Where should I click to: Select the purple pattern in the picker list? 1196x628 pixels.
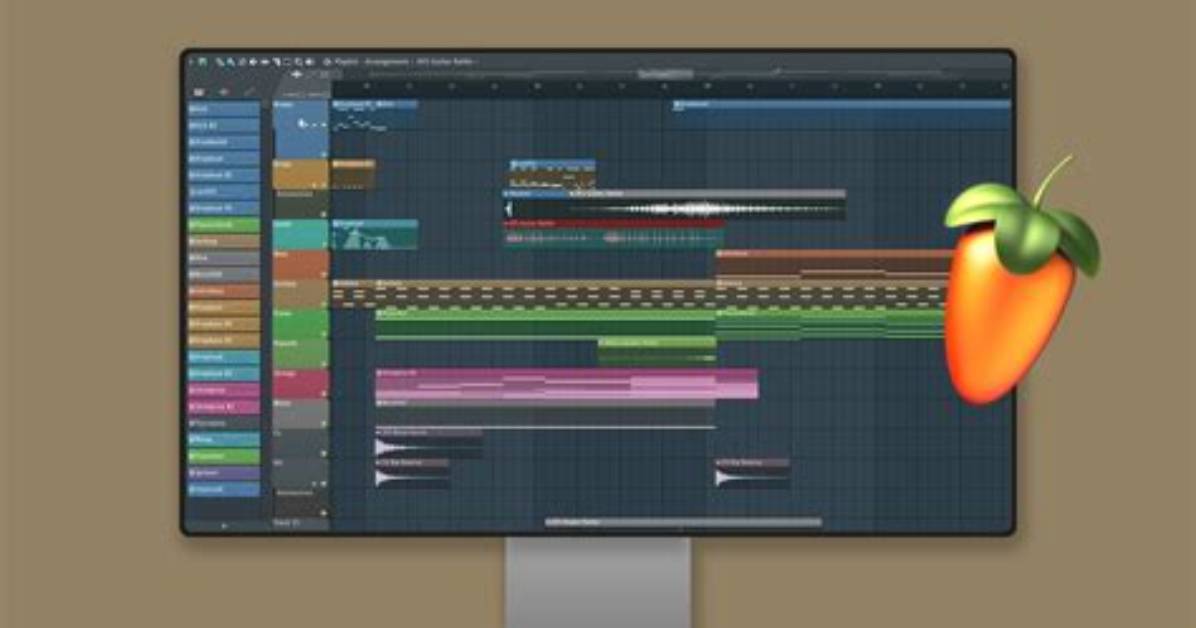point(224,473)
